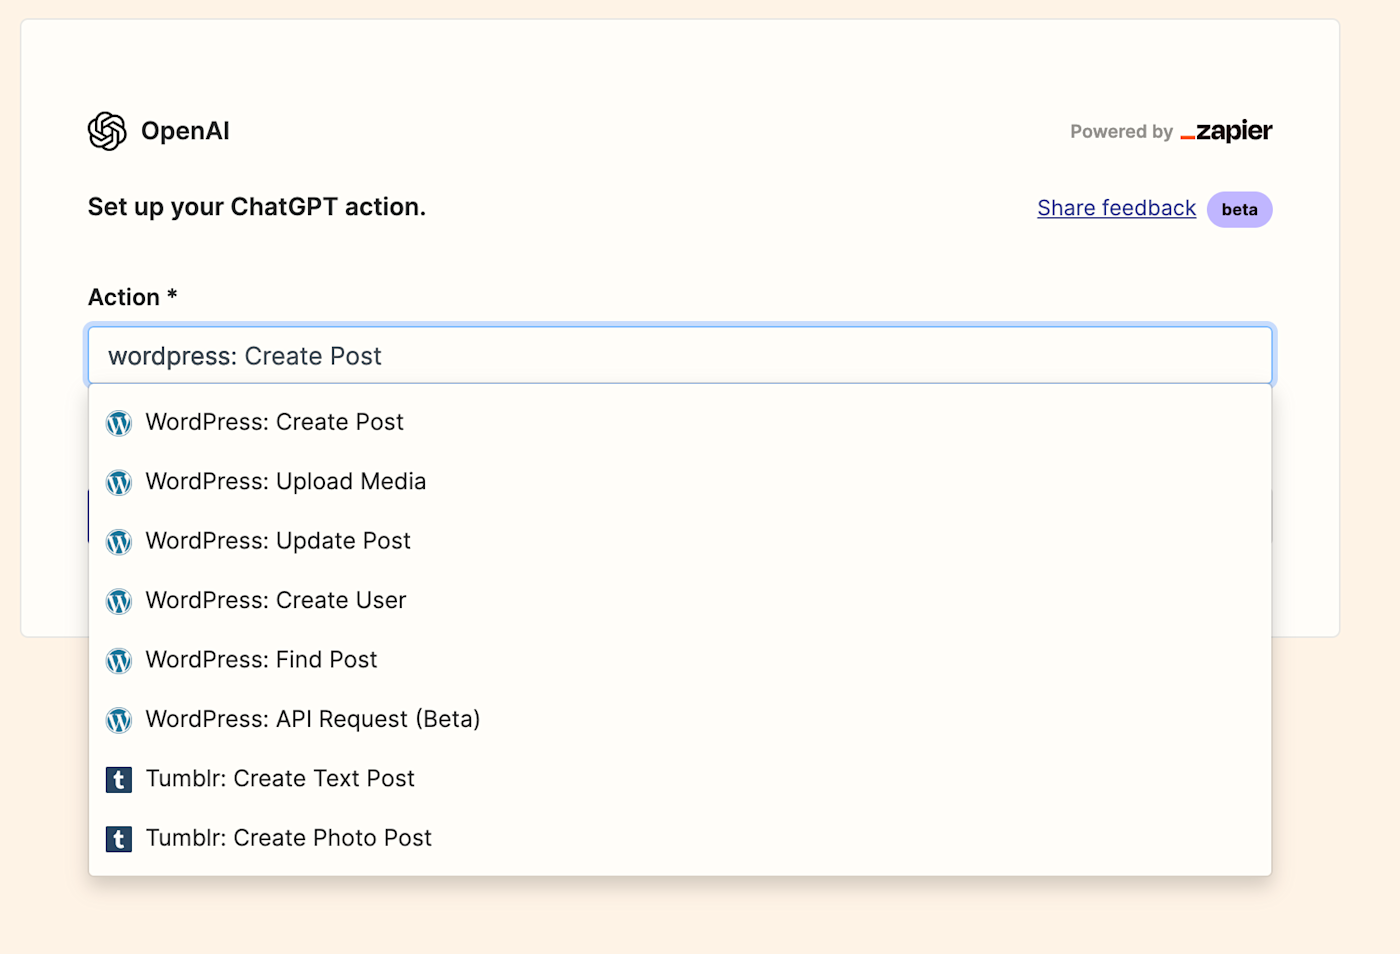Choose WordPress: Find Post action
1400x954 pixels.
click(x=262, y=660)
